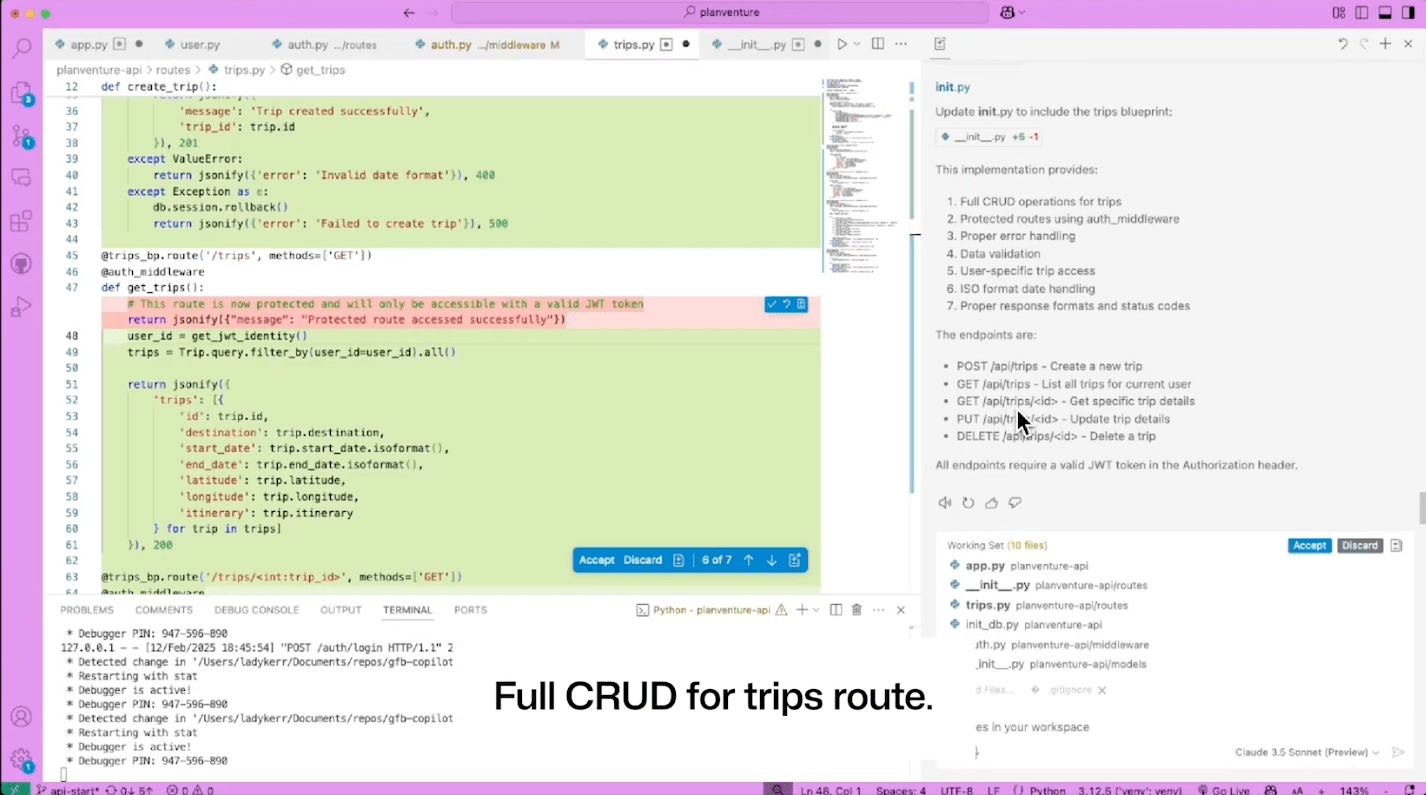Open the Extensions view in activity bar
This screenshot has height=795, width=1426.
(x=21, y=221)
